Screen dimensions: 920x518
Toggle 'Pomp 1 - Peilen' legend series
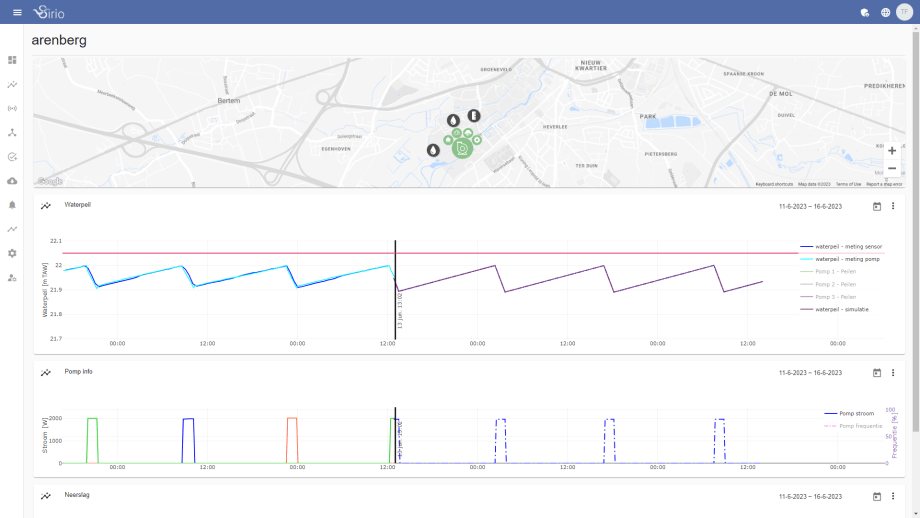point(835,271)
